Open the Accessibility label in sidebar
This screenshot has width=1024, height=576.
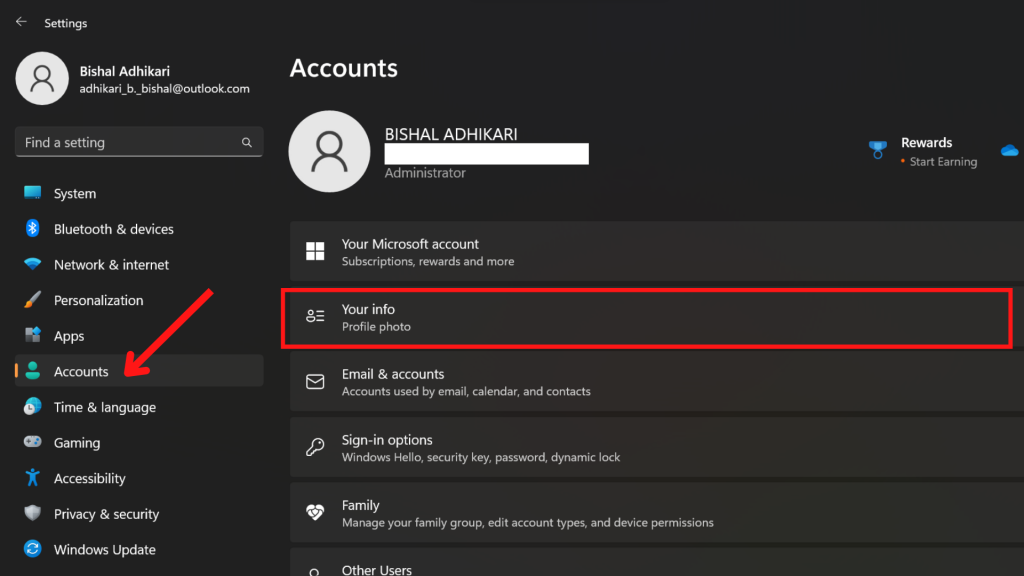89,478
